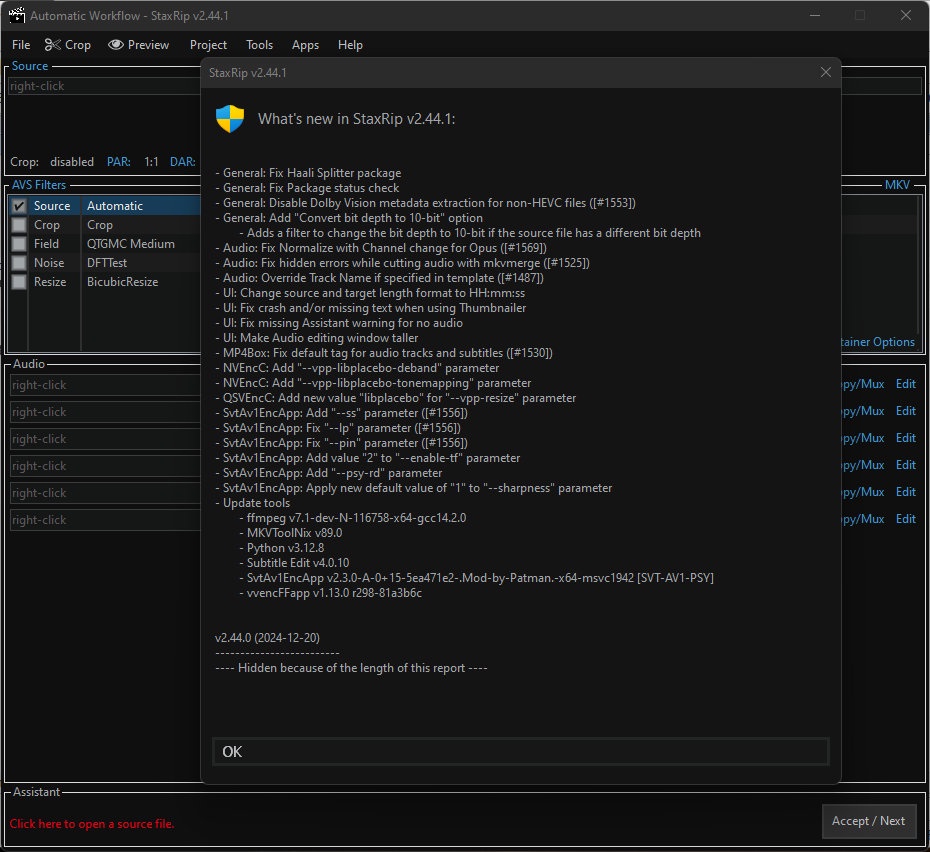Click the ffmpeg v7.1-dev version line
Viewport: 930px width, 852px height.
point(353,518)
